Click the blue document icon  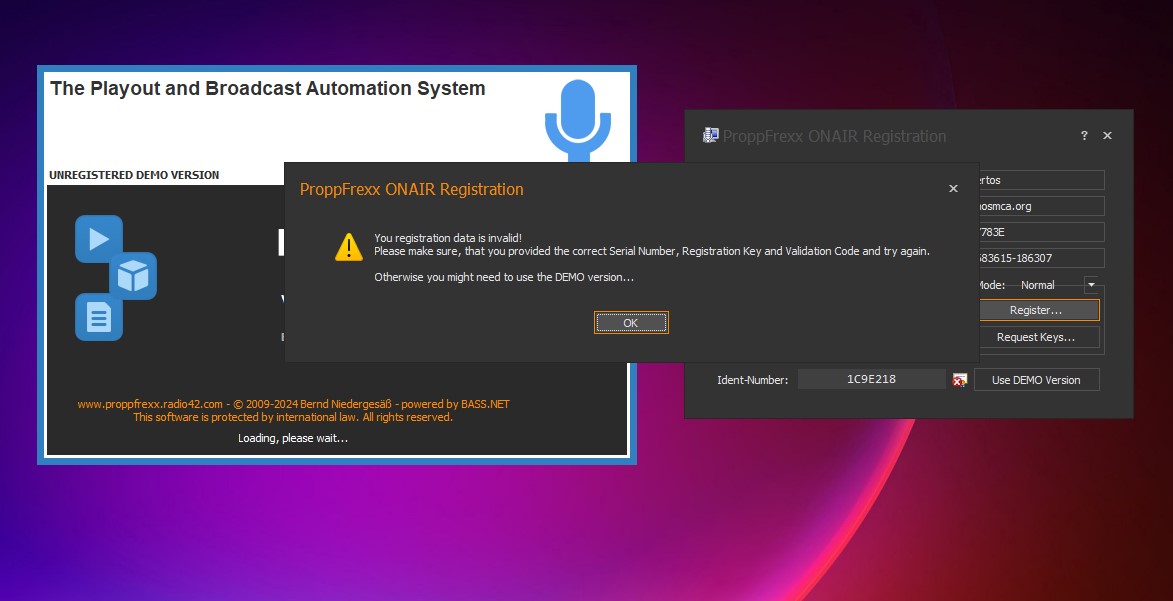coord(98,318)
